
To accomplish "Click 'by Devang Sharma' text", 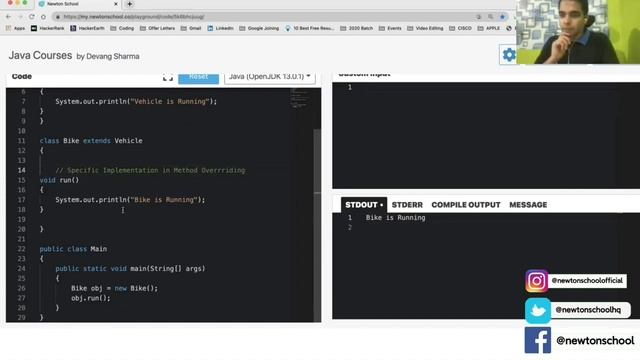I will click(108, 56).
